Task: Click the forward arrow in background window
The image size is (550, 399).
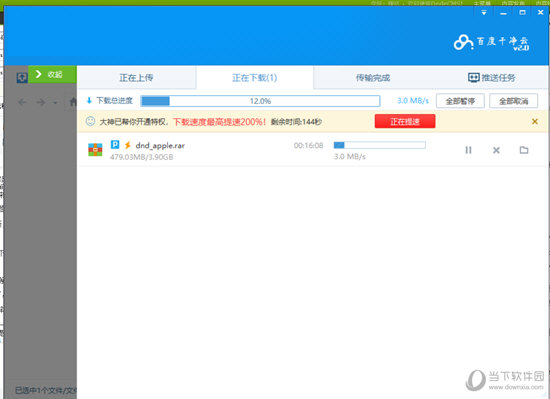Action: tap(41, 102)
